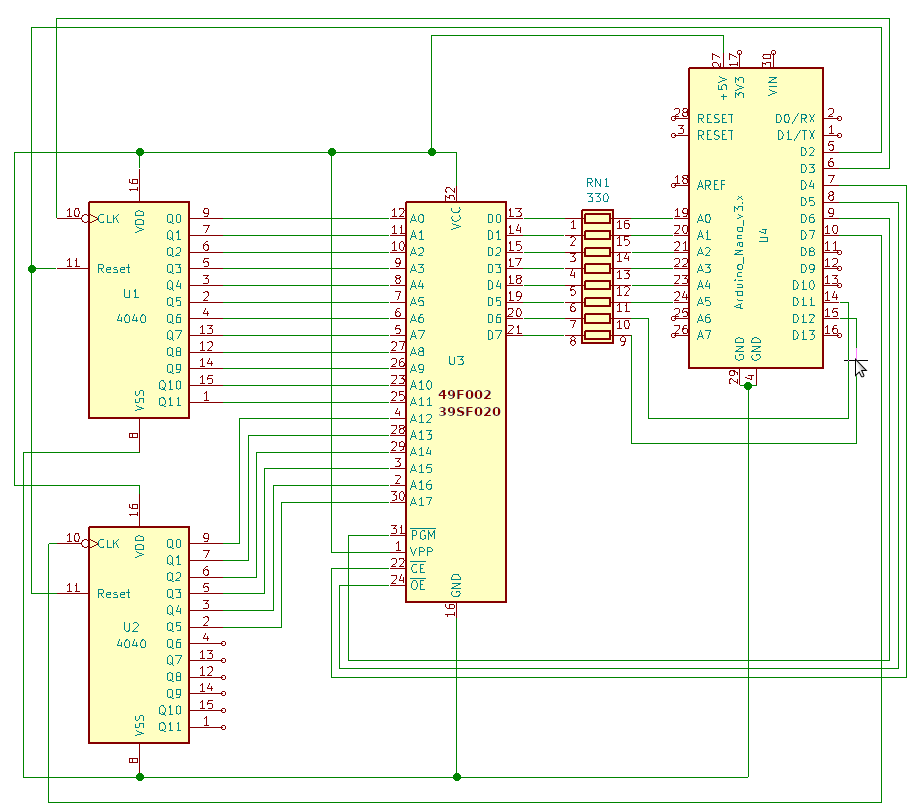The height and width of the screenshot is (807, 921).
Task: Select the PGM pin label on U3
Action: [423, 534]
